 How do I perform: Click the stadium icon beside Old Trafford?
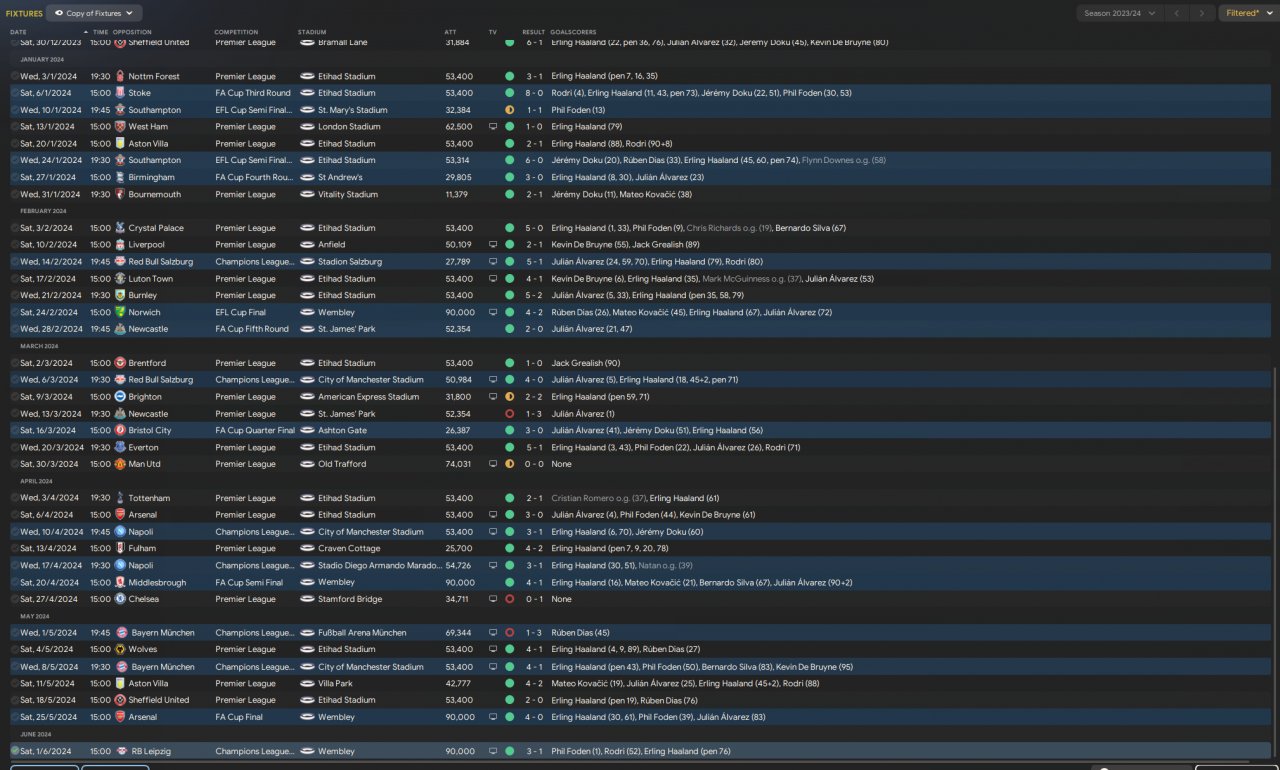[307, 464]
